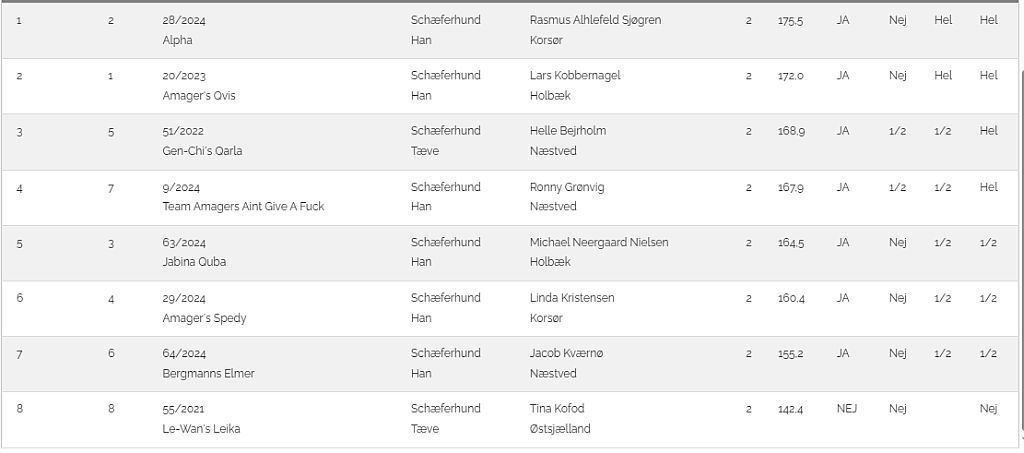Select the 142.4 points value
The width and height of the screenshot is (1024, 453).
pyautogui.click(x=790, y=409)
